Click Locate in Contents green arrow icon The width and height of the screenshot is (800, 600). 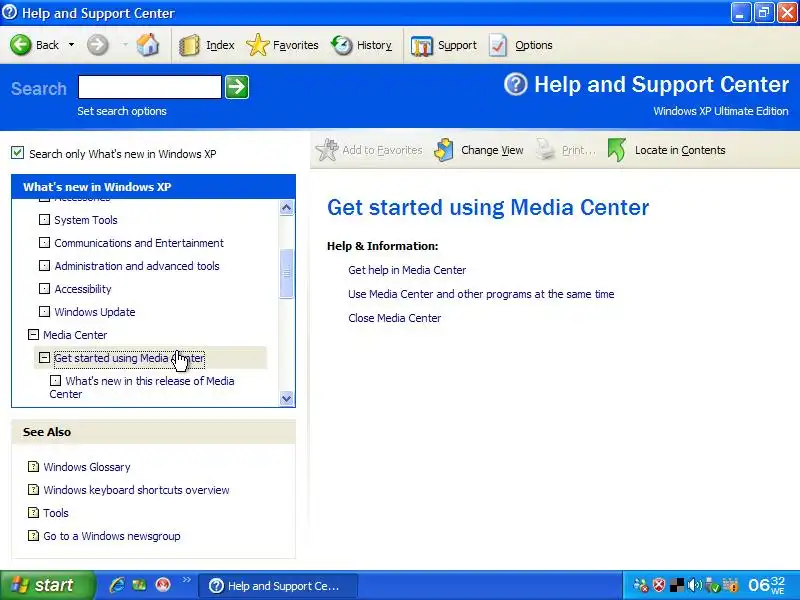click(617, 150)
